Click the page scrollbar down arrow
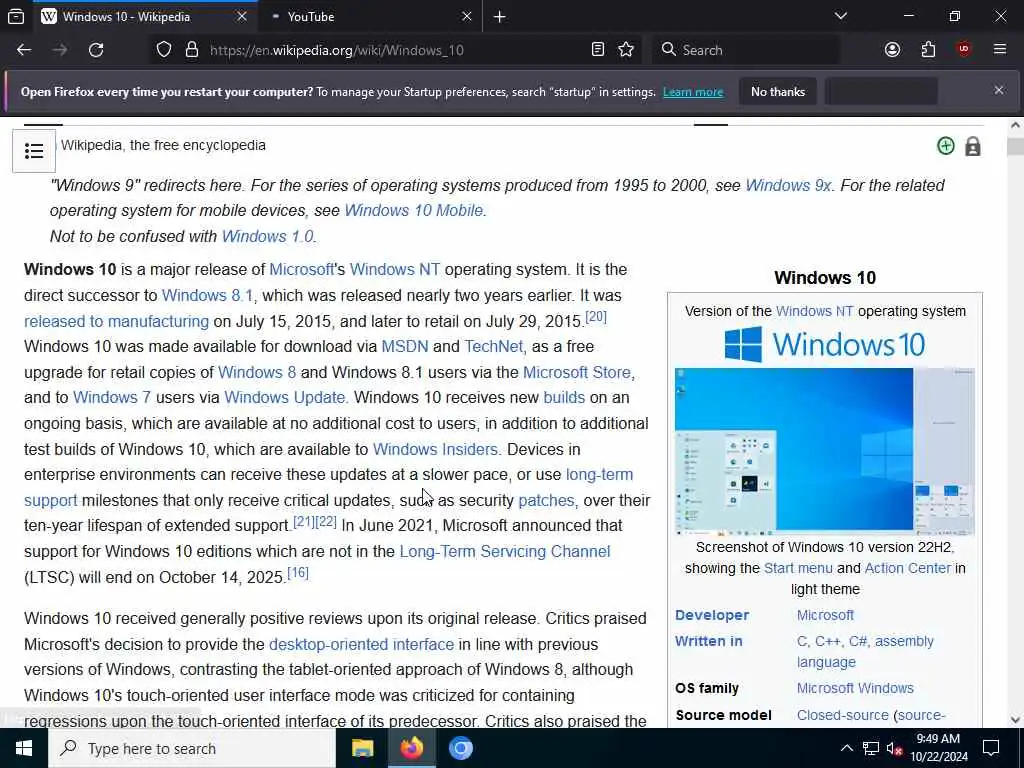1024x768 pixels. click(x=1016, y=720)
